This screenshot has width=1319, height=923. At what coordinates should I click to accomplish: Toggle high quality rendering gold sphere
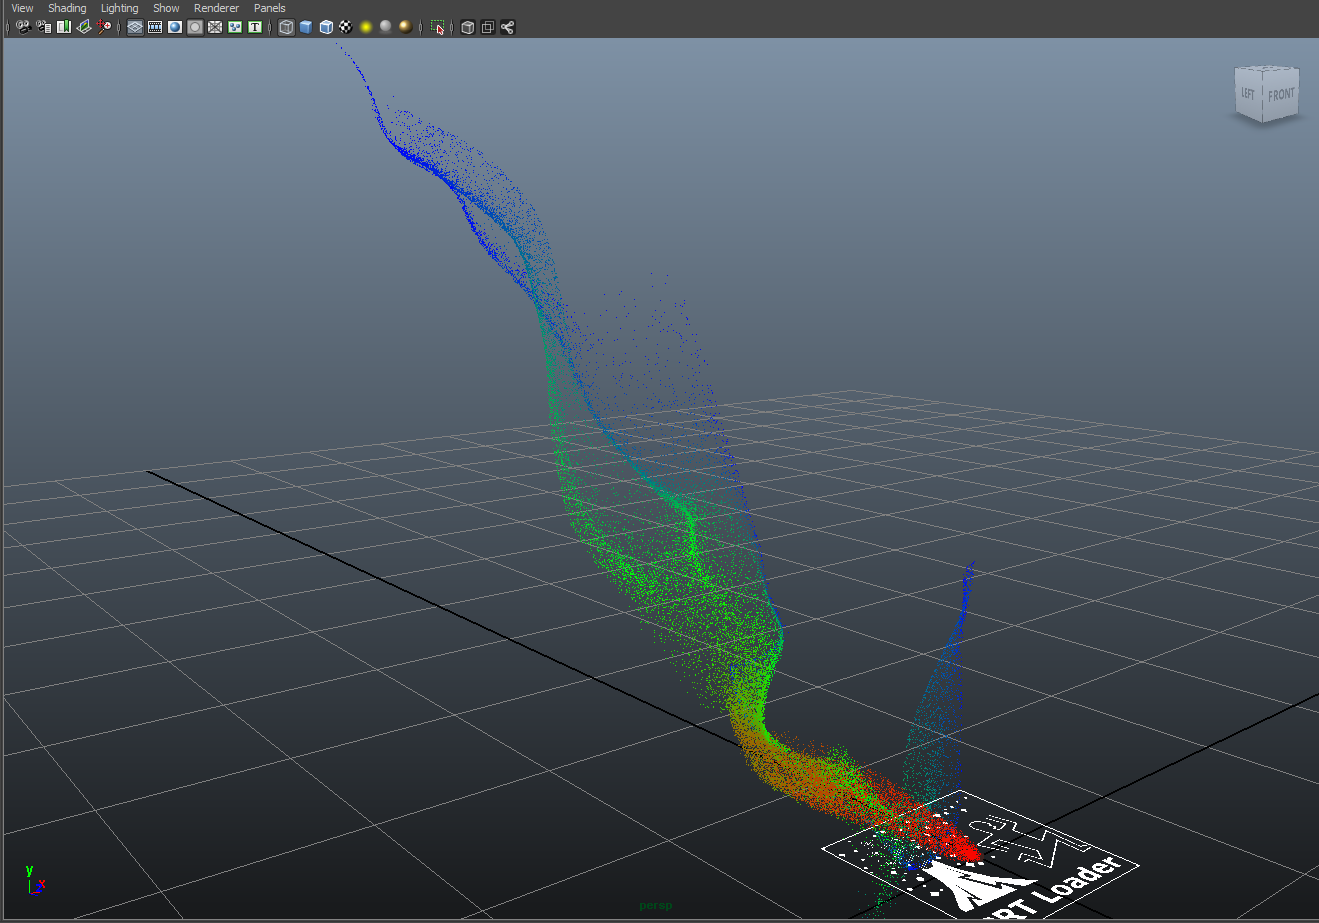[x=405, y=27]
